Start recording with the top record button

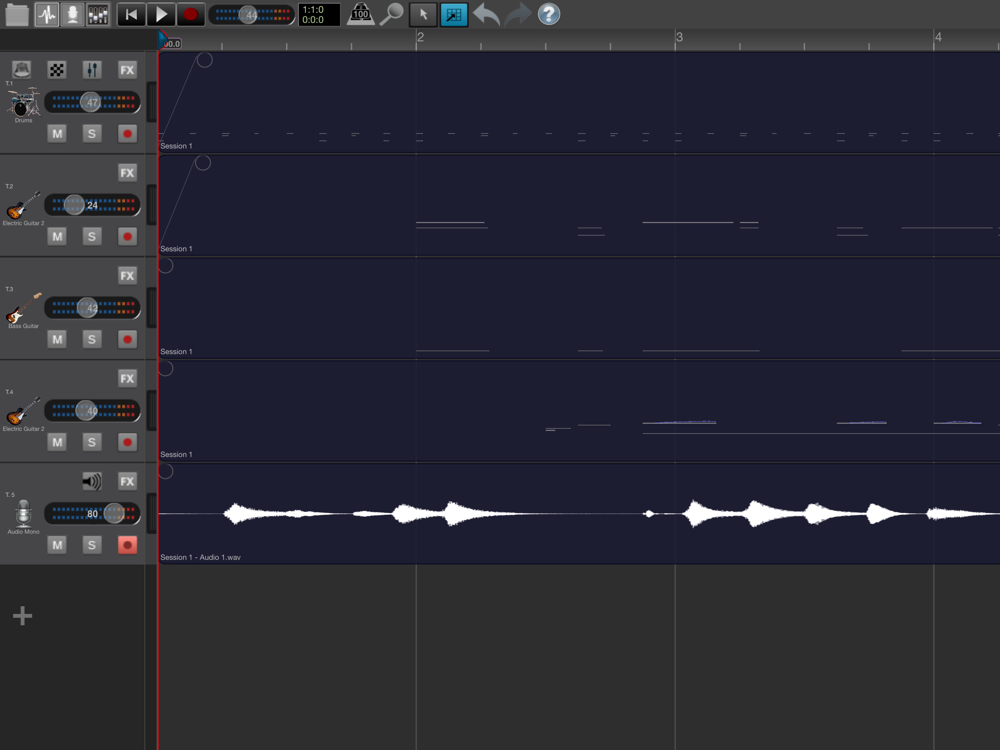pyautogui.click(x=190, y=15)
